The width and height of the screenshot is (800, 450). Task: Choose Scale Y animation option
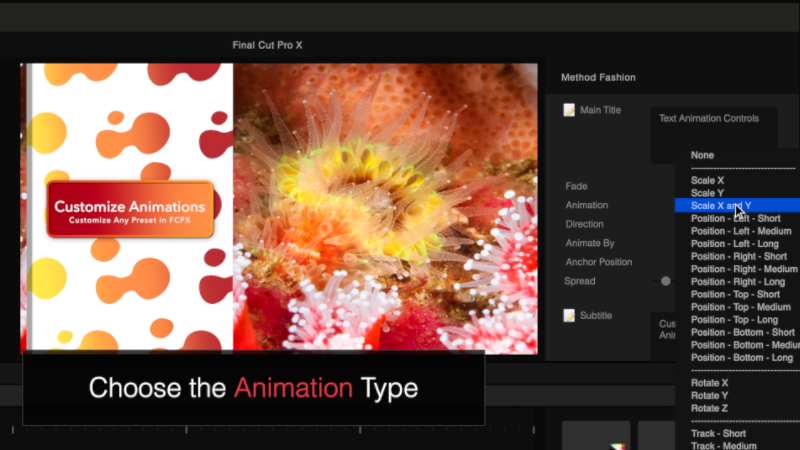[x=707, y=193]
